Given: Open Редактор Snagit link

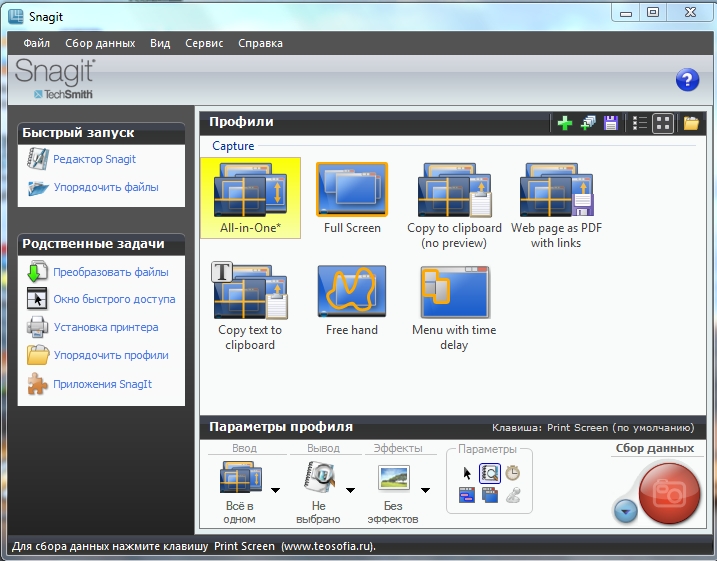Looking at the screenshot, I should click(x=95, y=159).
